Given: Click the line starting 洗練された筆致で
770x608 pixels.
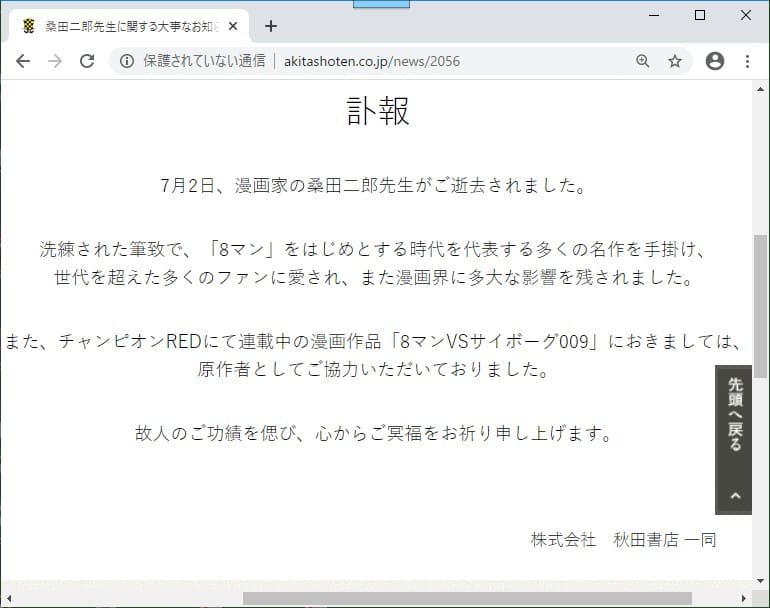Looking at the screenshot, I should point(373,249).
